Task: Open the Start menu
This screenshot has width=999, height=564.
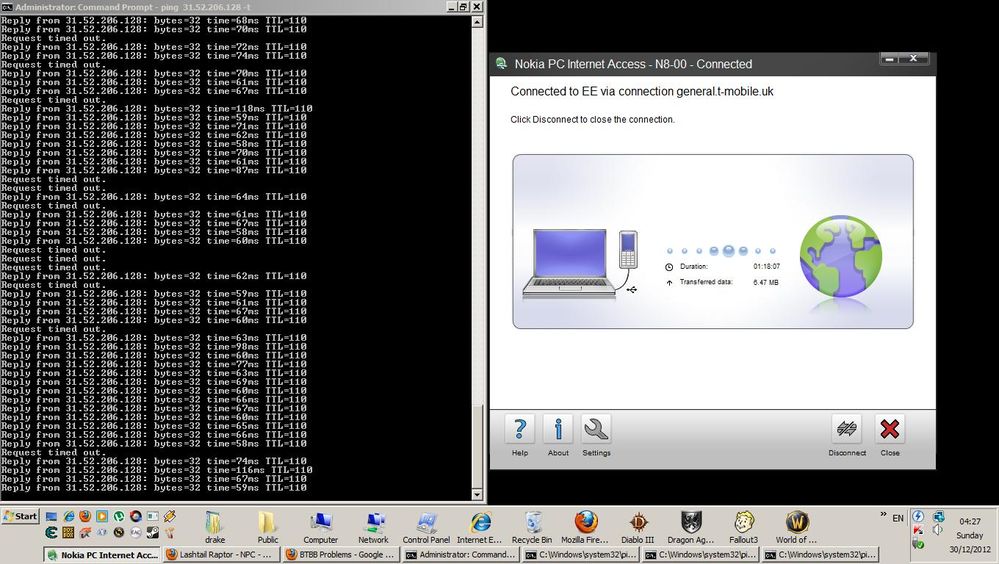Action: coord(20,516)
